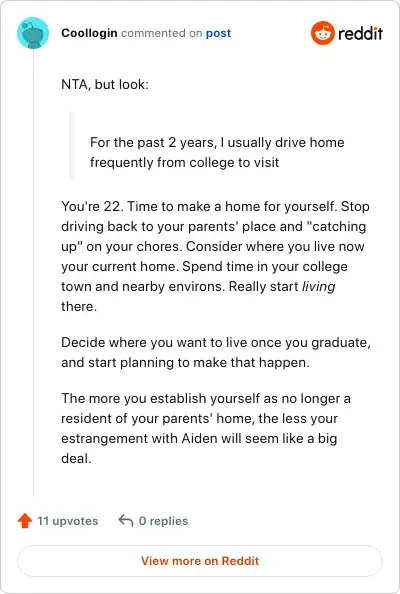The height and width of the screenshot is (594, 400).
Task: Open the Coollogin username profile
Action: click(89, 33)
